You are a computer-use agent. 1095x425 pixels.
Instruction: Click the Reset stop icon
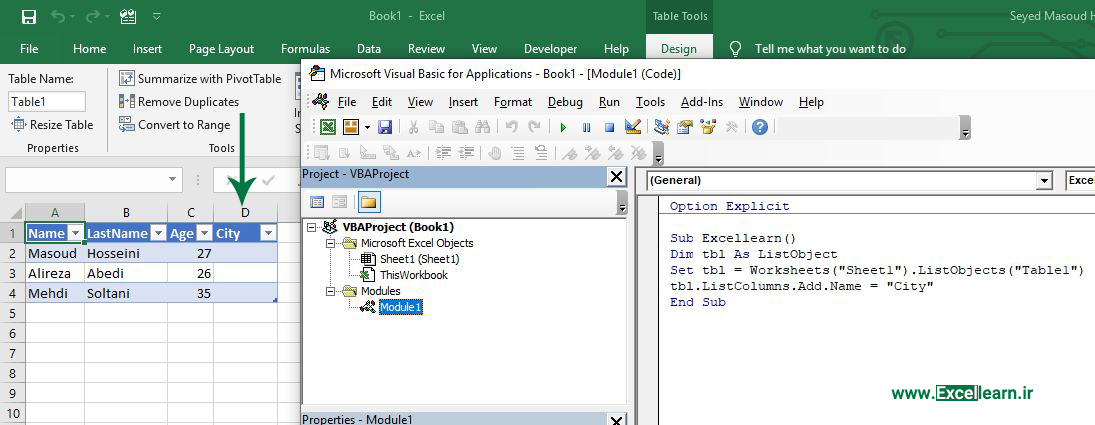609,127
